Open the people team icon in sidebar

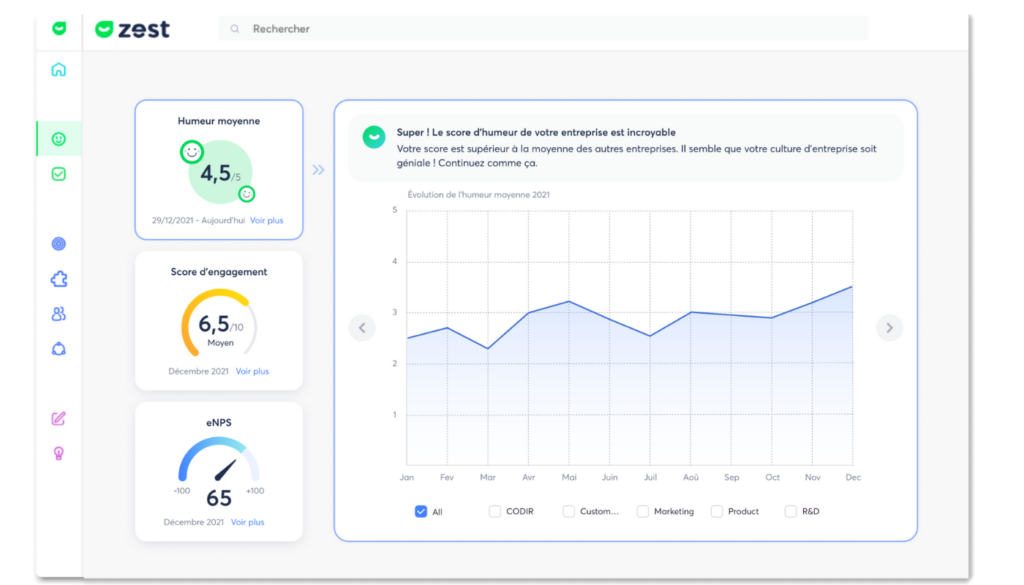[59, 314]
